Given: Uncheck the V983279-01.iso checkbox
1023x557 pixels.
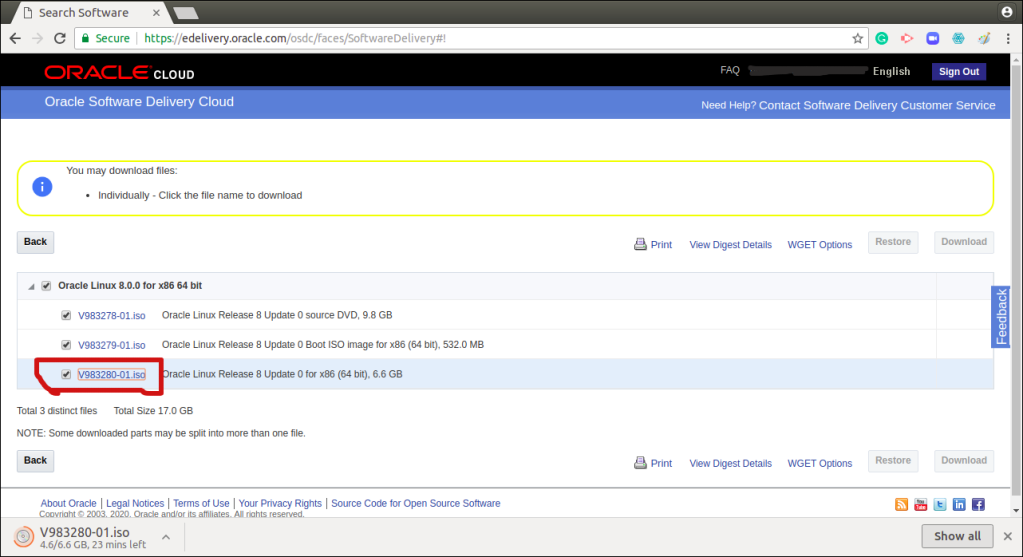Looking at the screenshot, I should 66,344.
